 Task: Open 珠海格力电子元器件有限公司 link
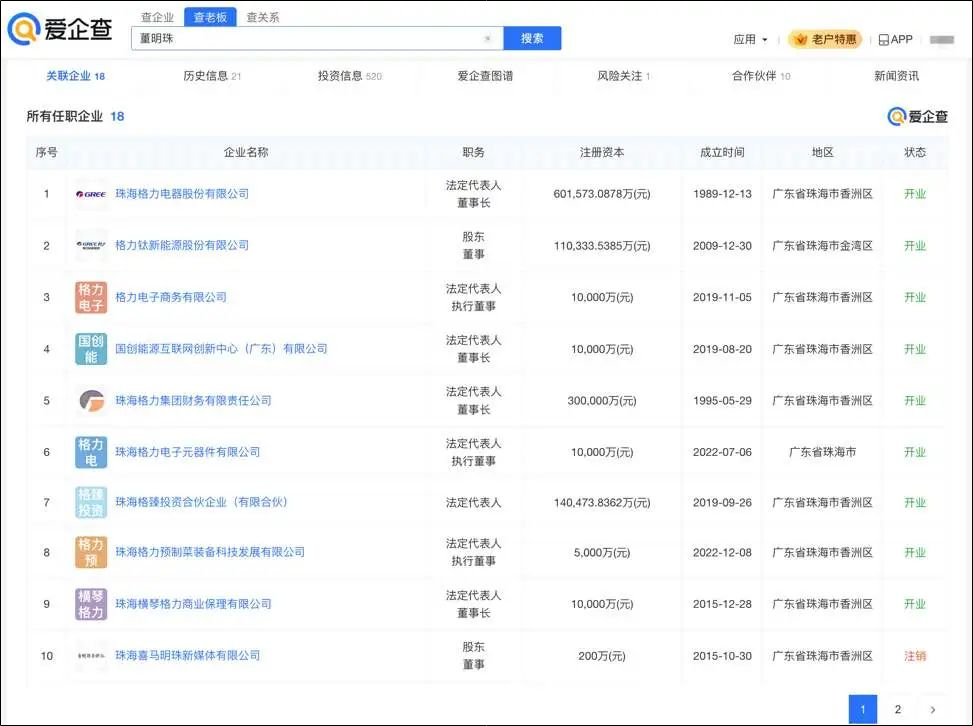(187, 452)
